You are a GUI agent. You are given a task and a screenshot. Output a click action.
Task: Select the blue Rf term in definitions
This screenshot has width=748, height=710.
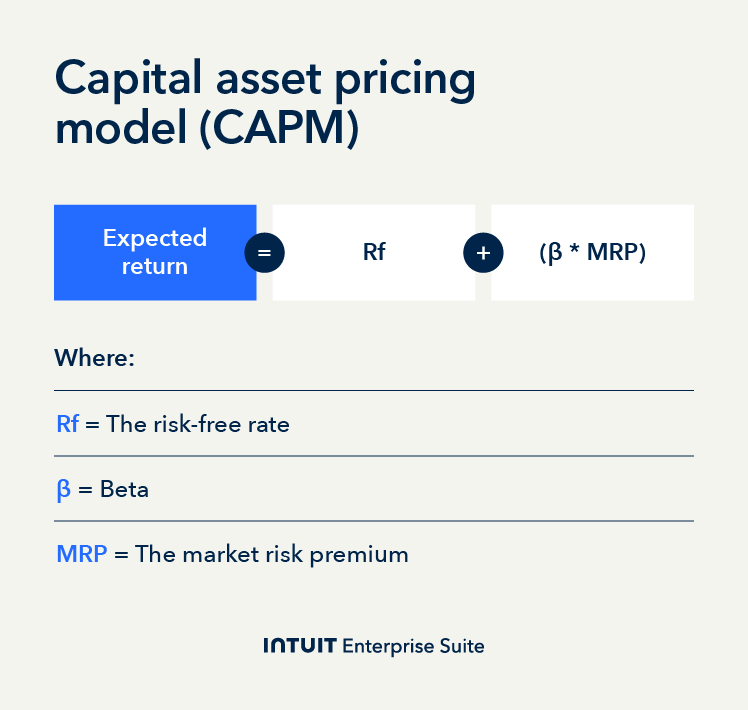point(68,424)
